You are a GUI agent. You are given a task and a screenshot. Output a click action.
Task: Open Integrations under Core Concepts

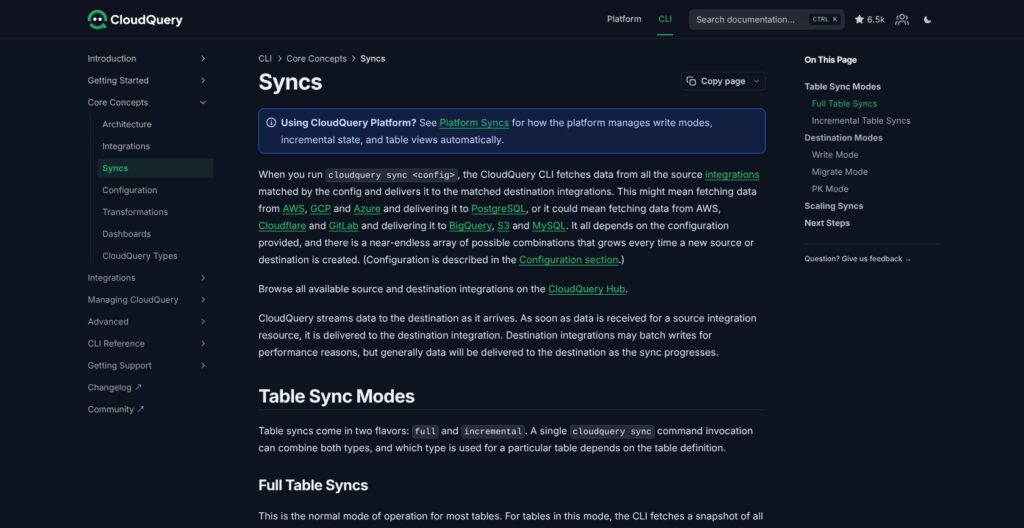point(126,146)
